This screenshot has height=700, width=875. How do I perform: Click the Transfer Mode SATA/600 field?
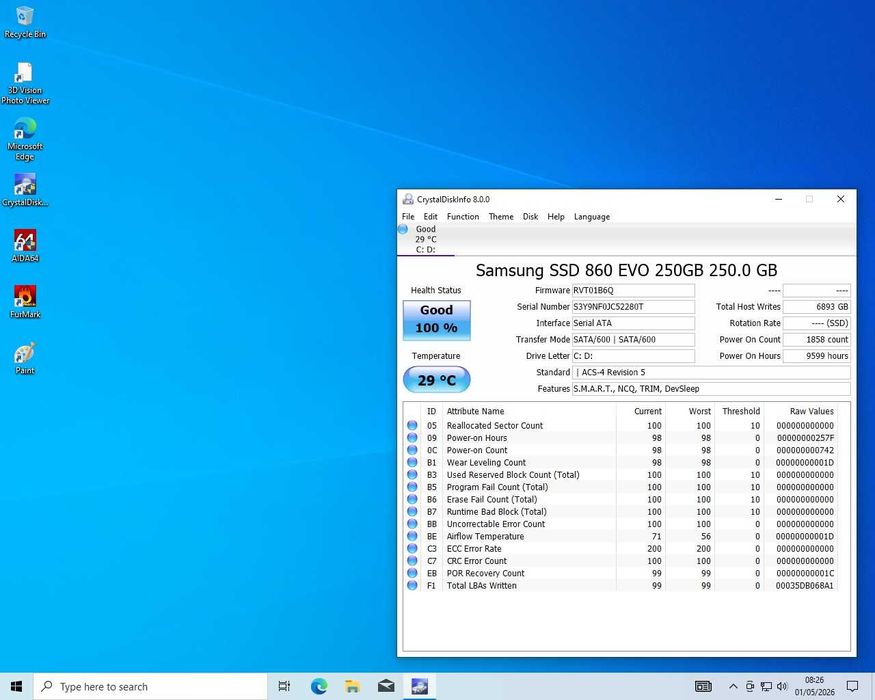pos(633,339)
